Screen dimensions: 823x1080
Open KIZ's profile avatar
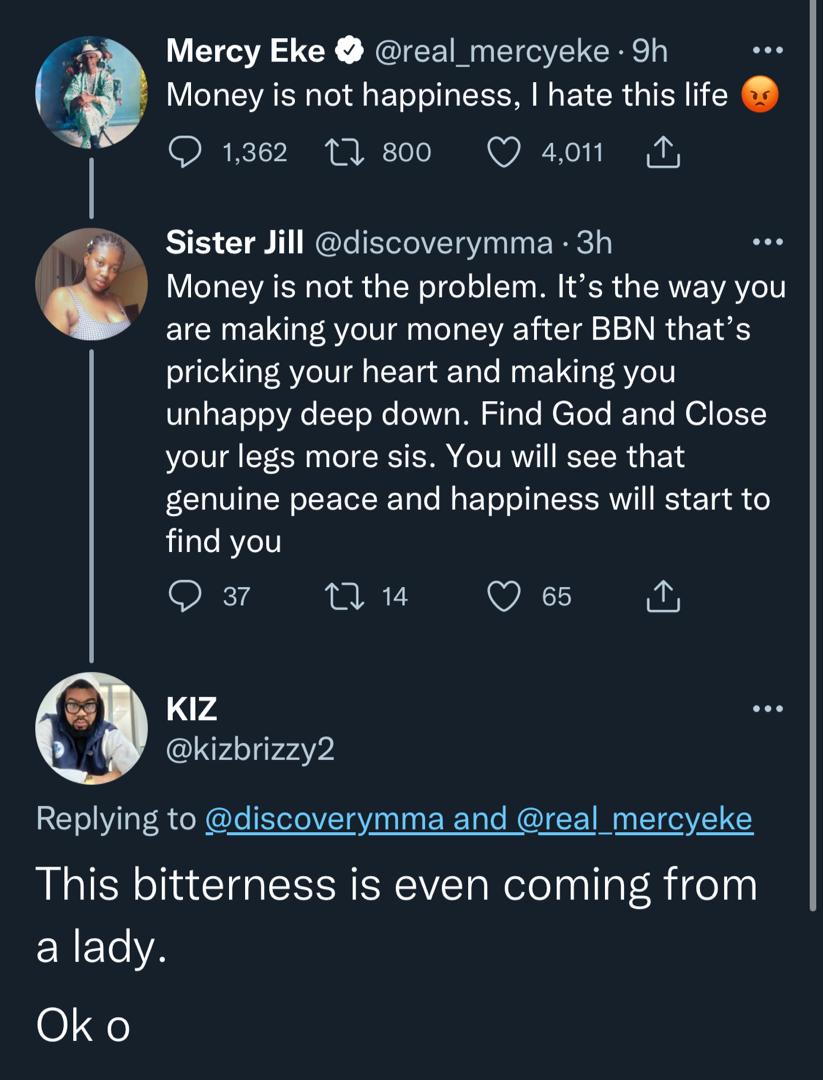pos(91,727)
